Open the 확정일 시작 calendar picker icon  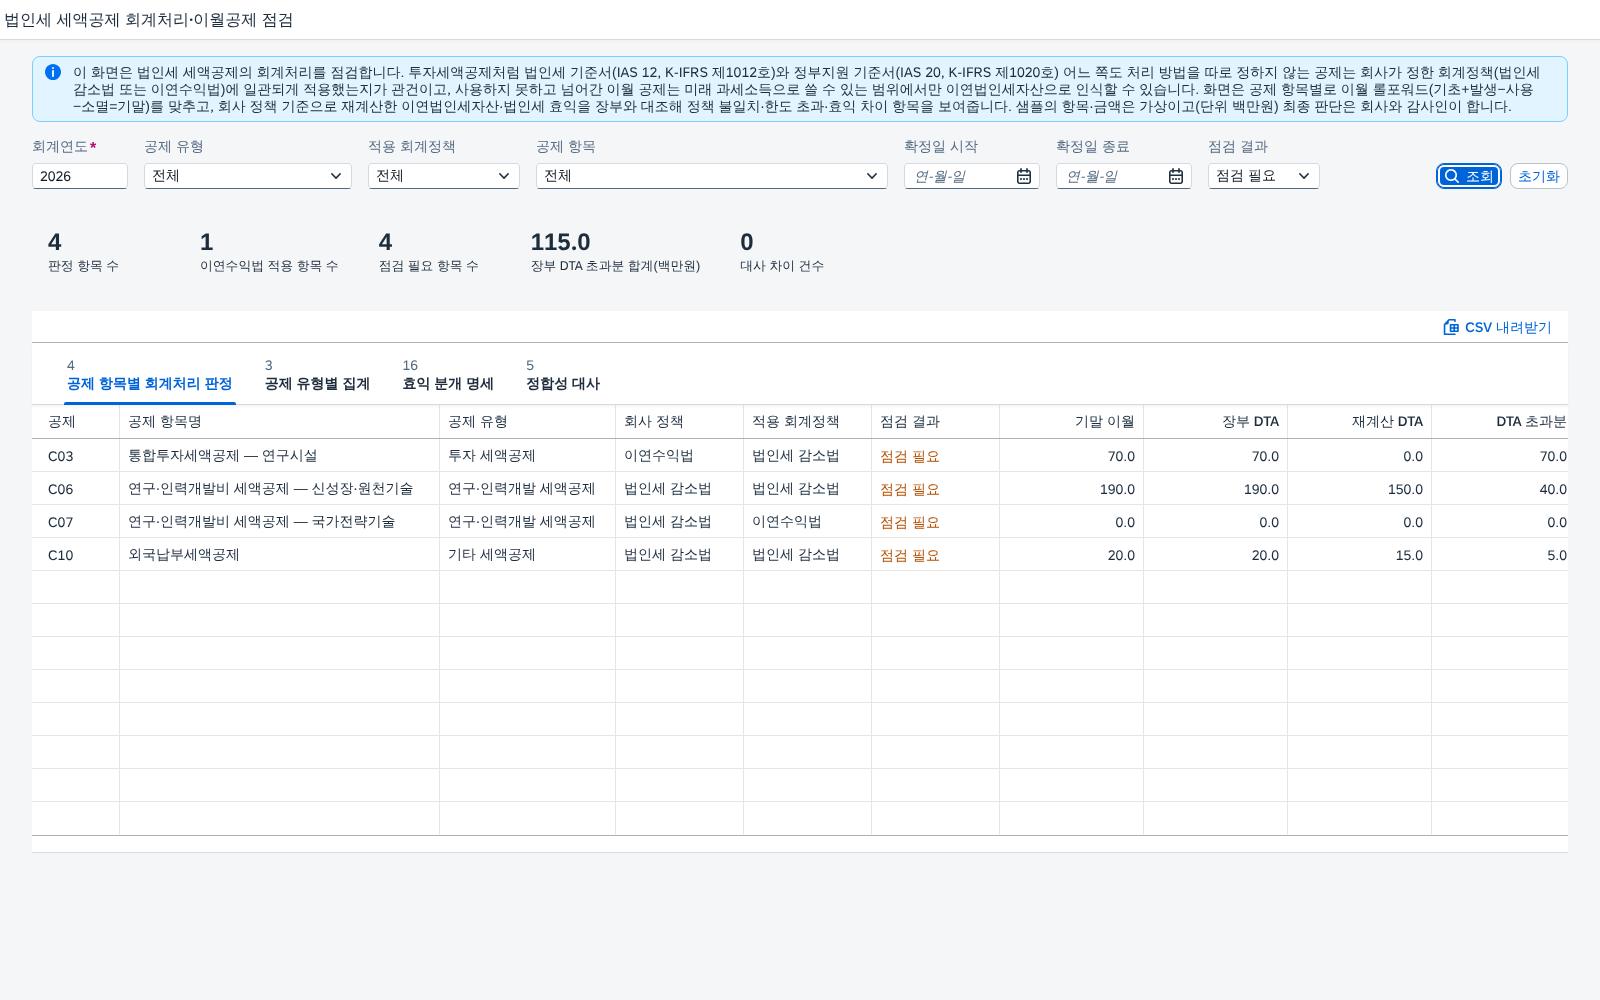(x=1024, y=176)
